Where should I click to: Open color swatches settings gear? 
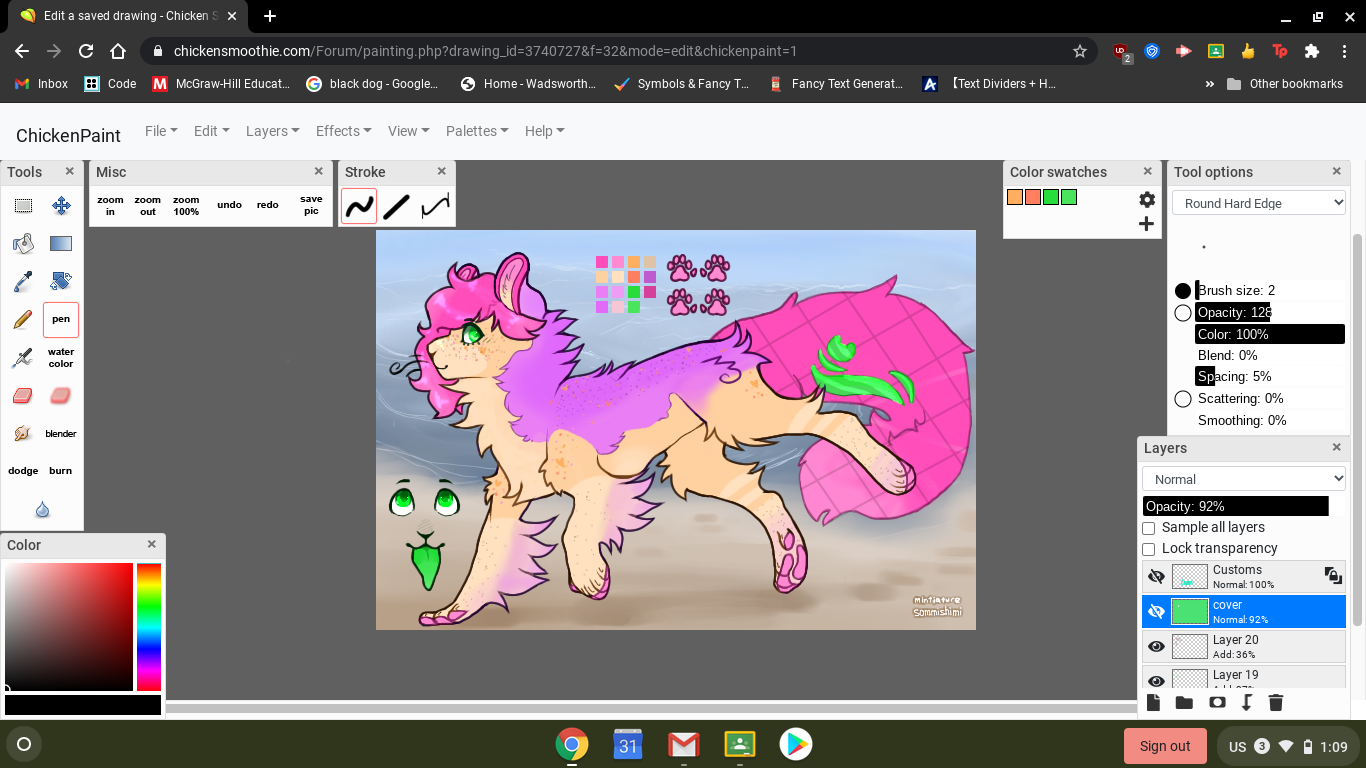pos(1147,200)
